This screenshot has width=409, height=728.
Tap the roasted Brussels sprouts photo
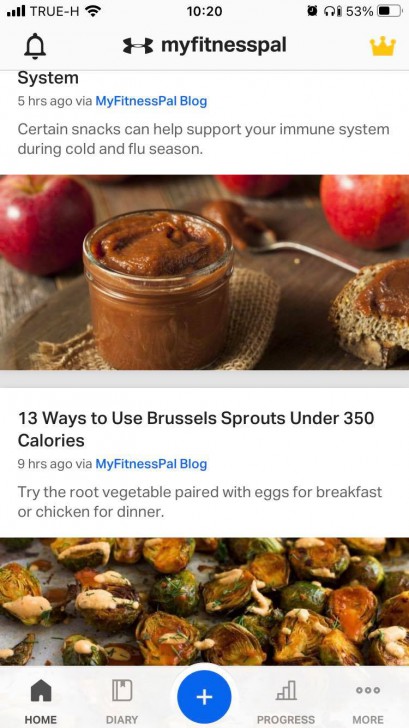click(204, 602)
